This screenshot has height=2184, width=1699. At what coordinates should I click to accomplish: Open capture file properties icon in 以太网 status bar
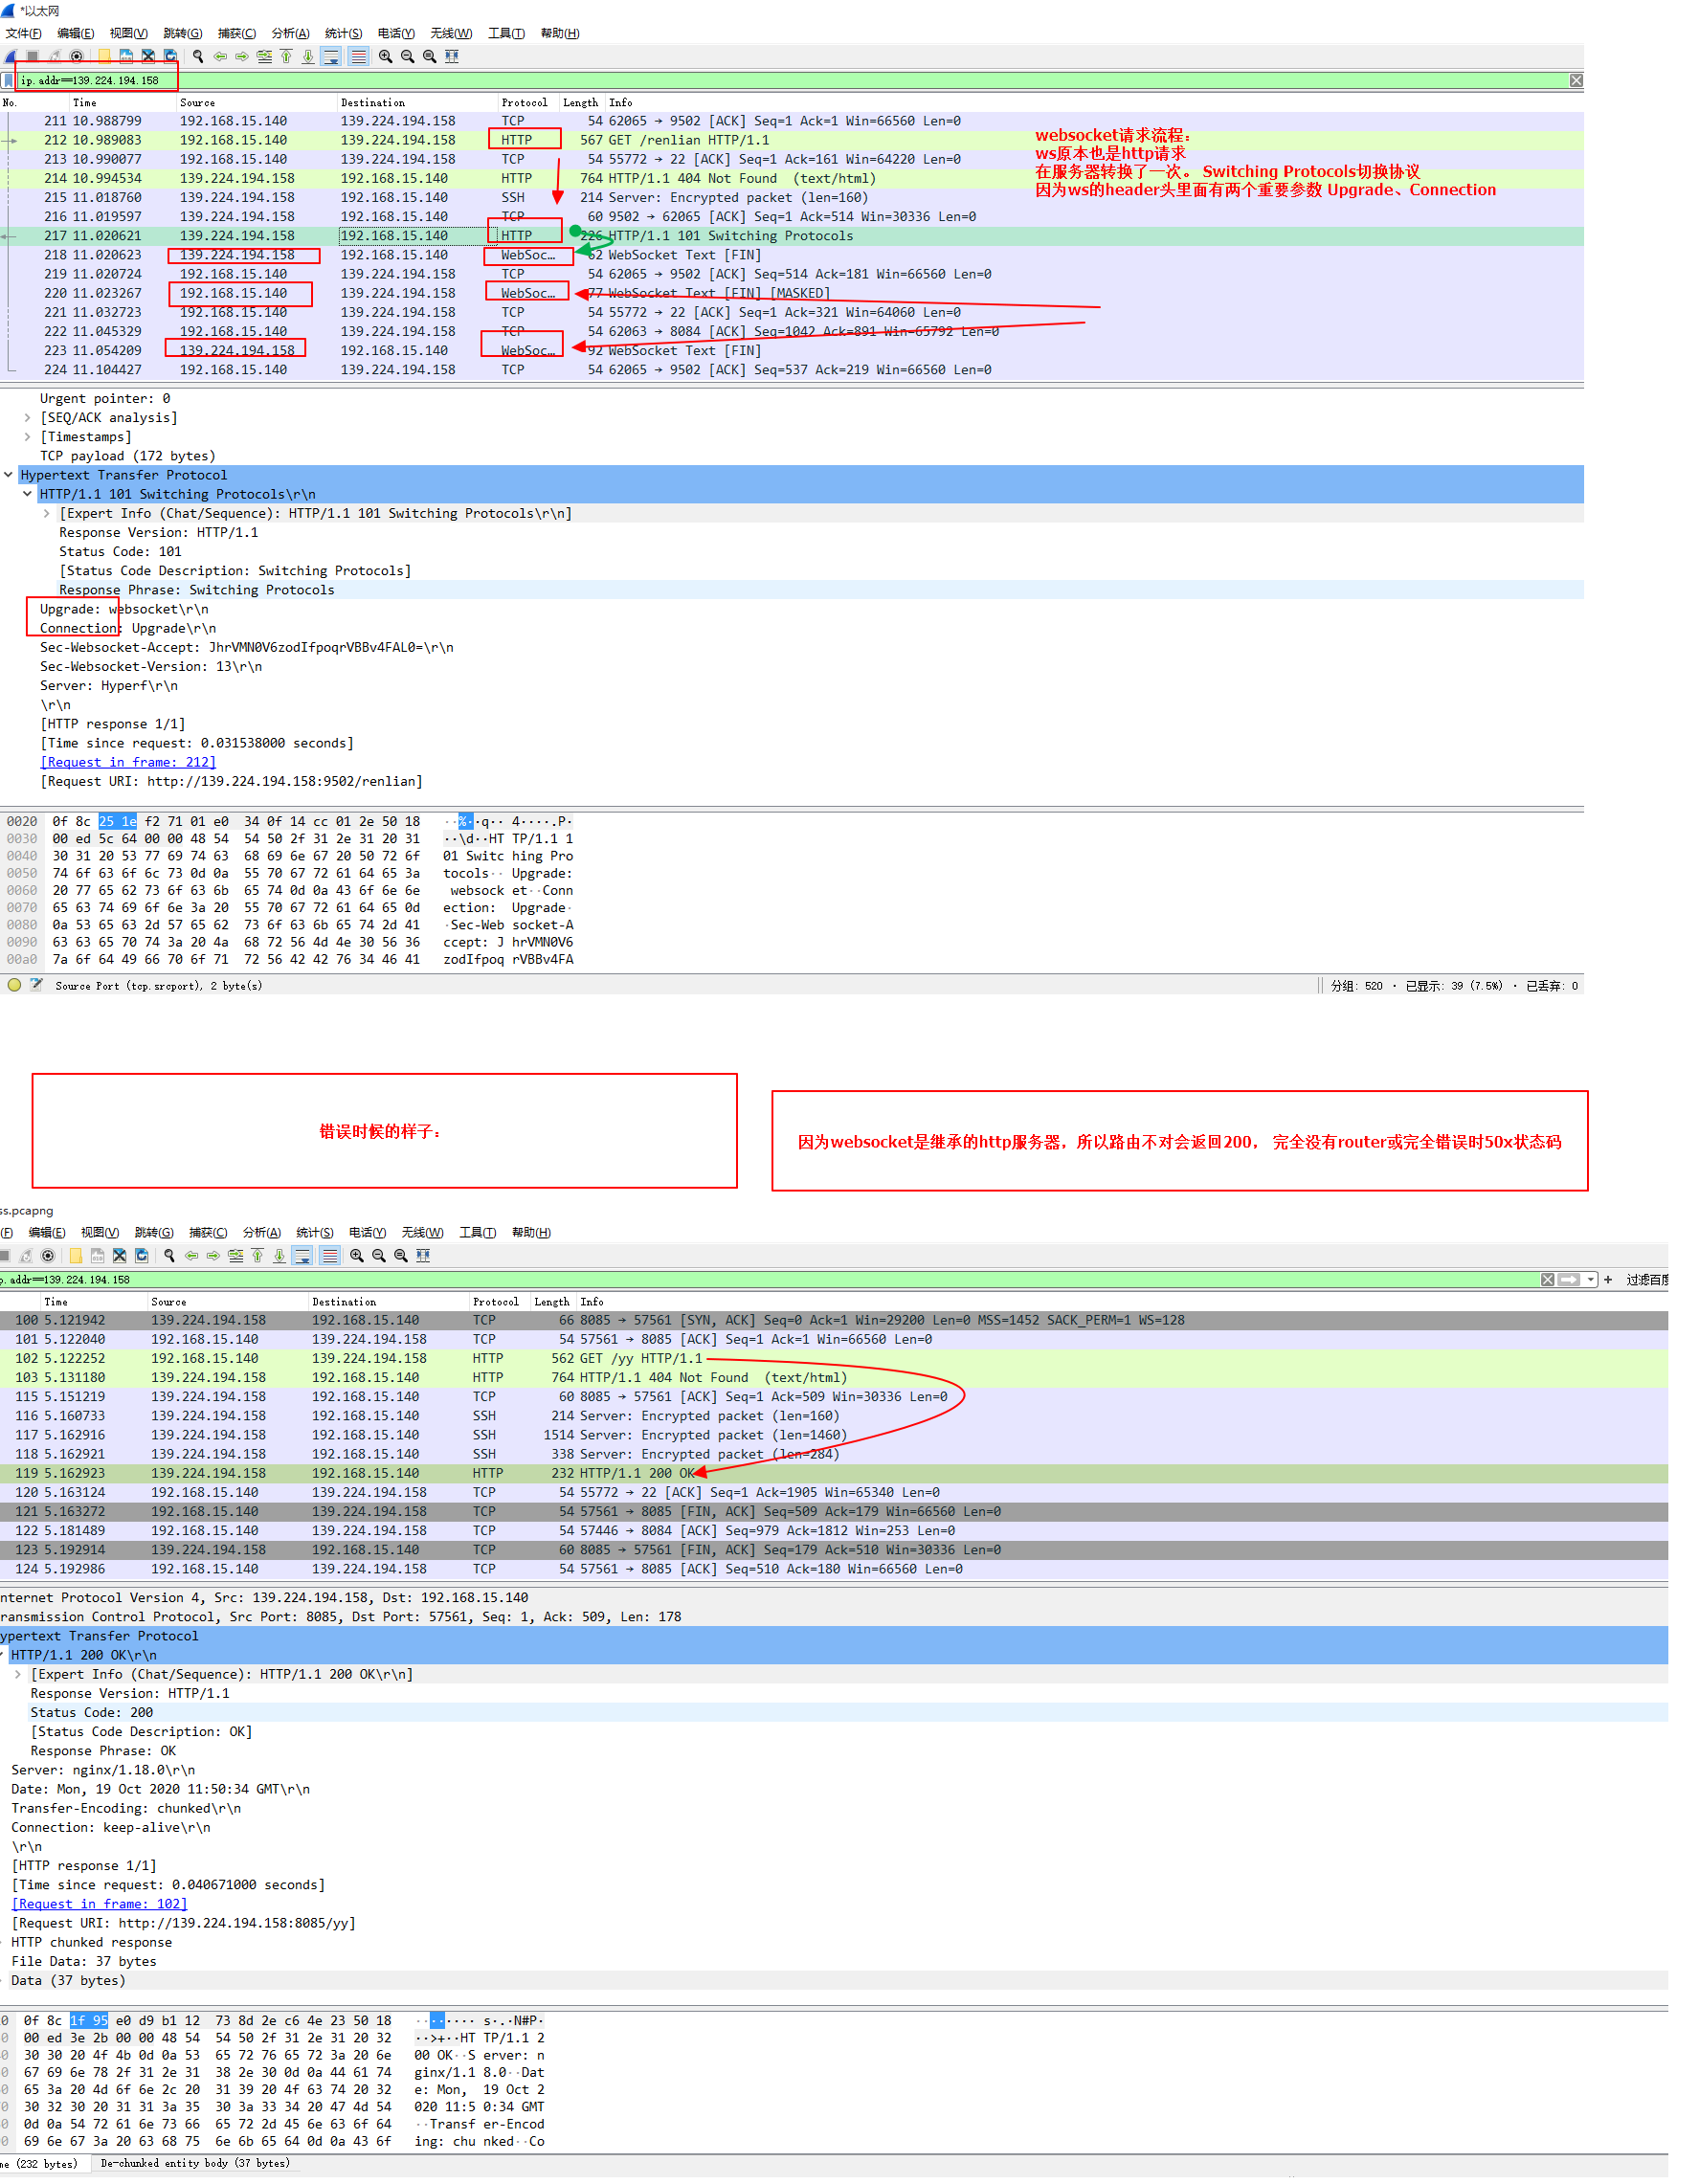(36, 985)
